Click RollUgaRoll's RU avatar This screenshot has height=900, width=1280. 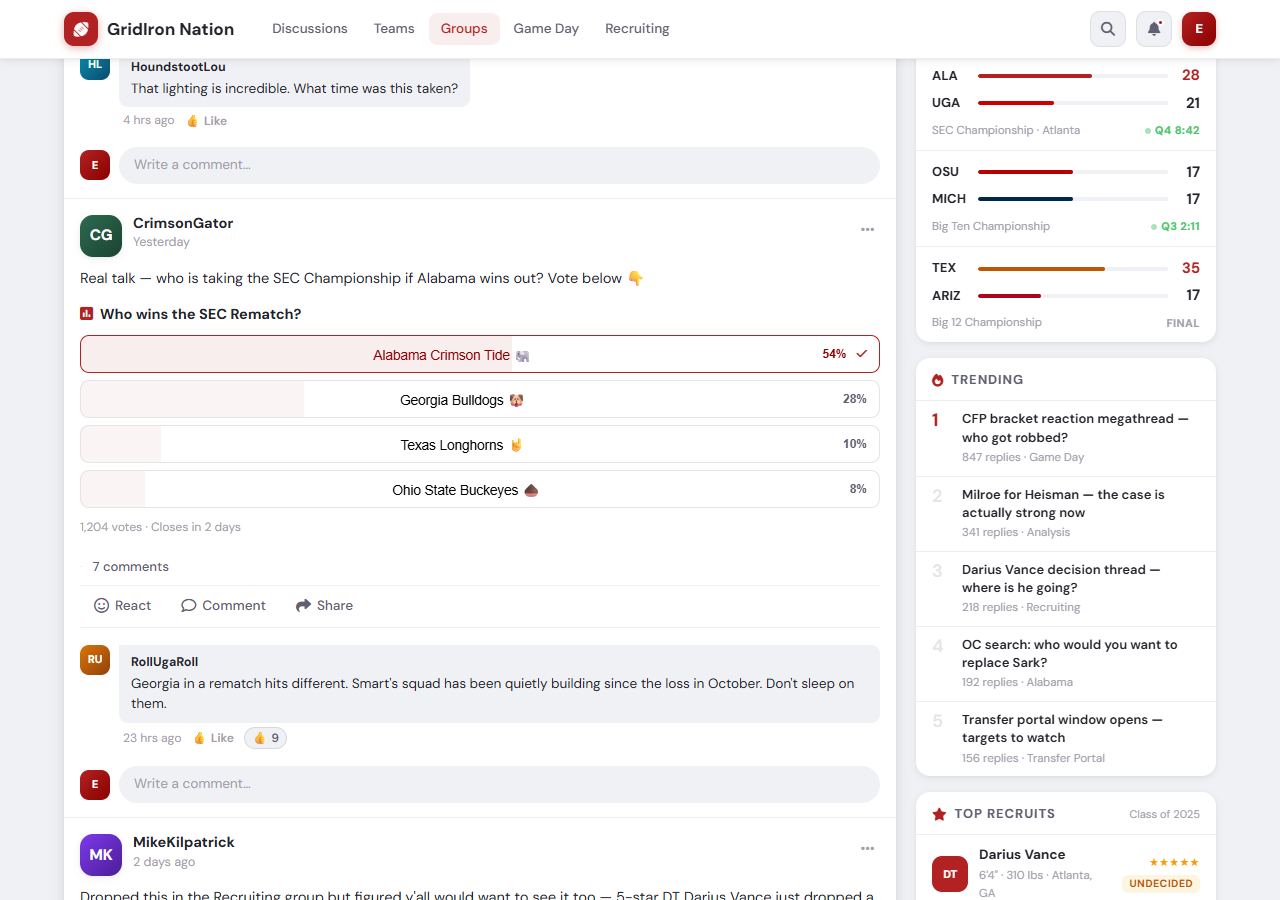(95, 660)
